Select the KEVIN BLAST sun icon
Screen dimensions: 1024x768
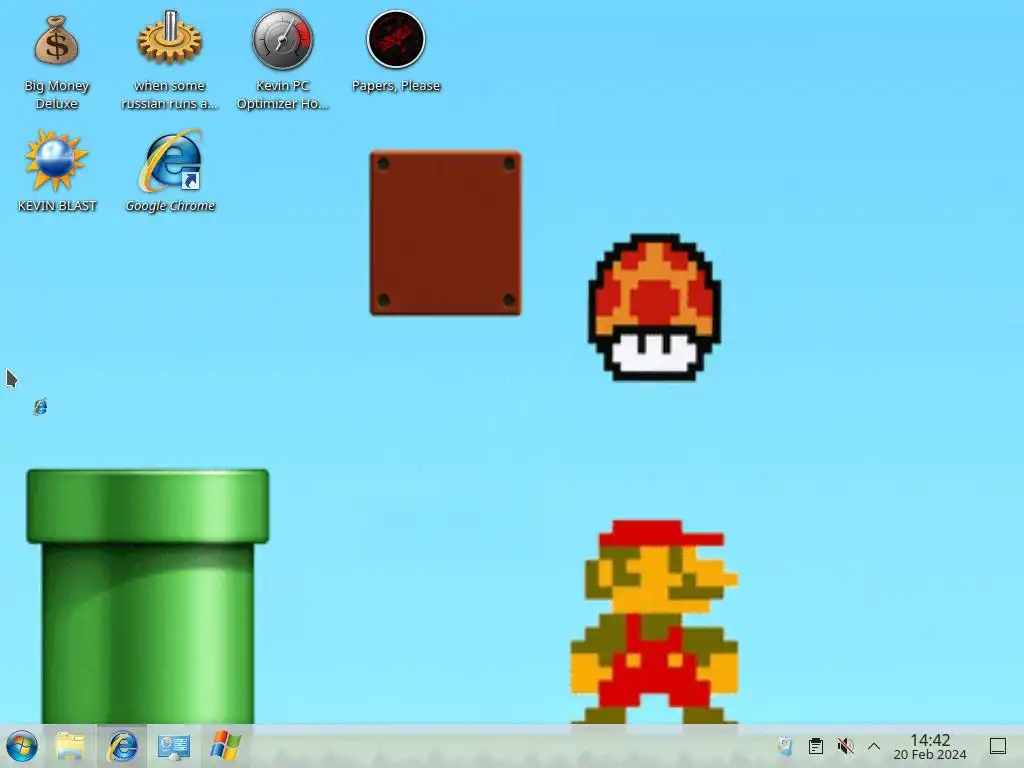[x=56, y=161]
